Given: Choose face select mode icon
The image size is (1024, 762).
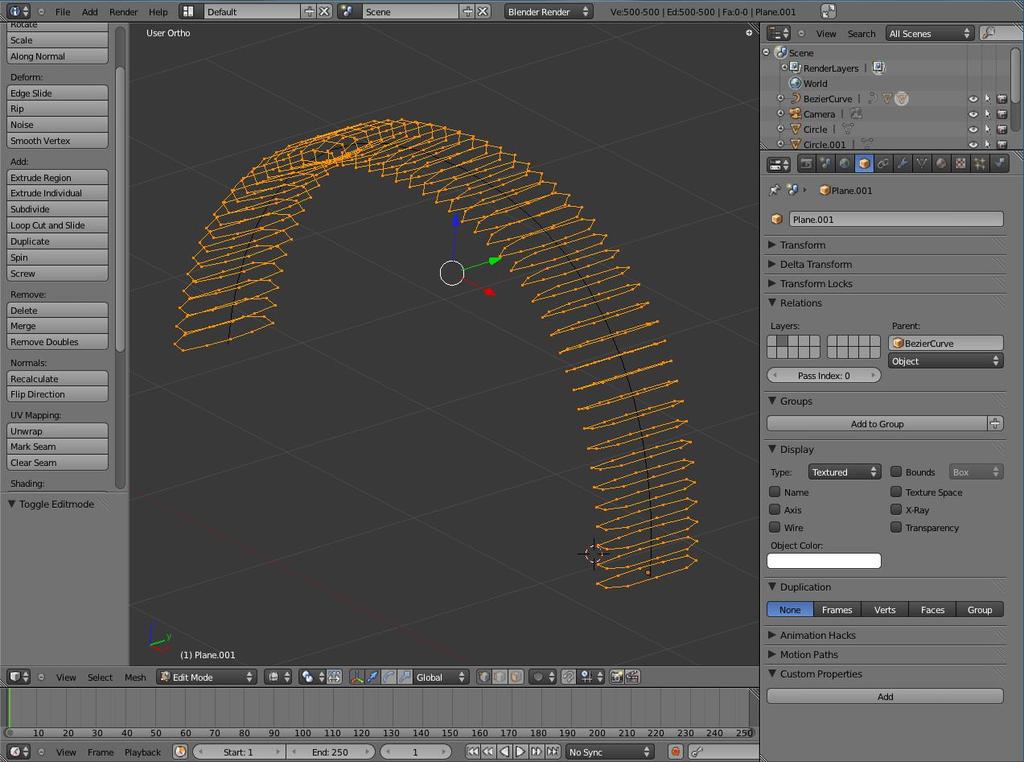Looking at the screenshot, I should click(516, 677).
